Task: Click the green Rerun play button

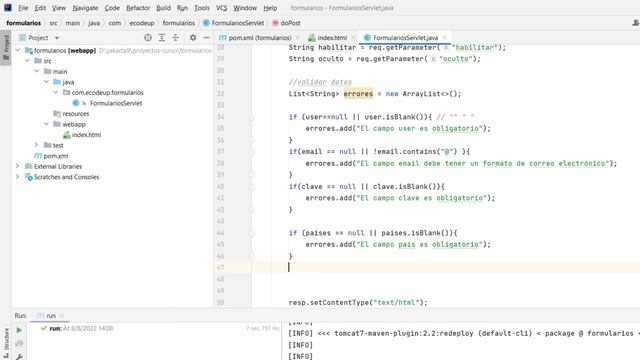Action: (x=19, y=330)
